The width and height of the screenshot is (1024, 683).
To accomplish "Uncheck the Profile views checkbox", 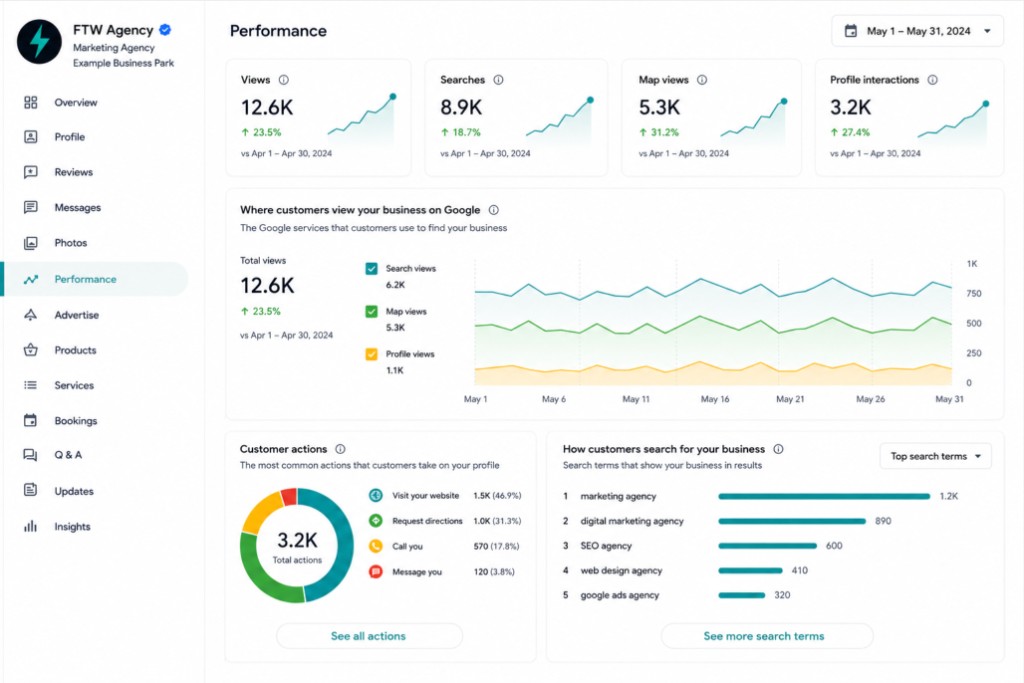I will pyautogui.click(x=372, y=354).
